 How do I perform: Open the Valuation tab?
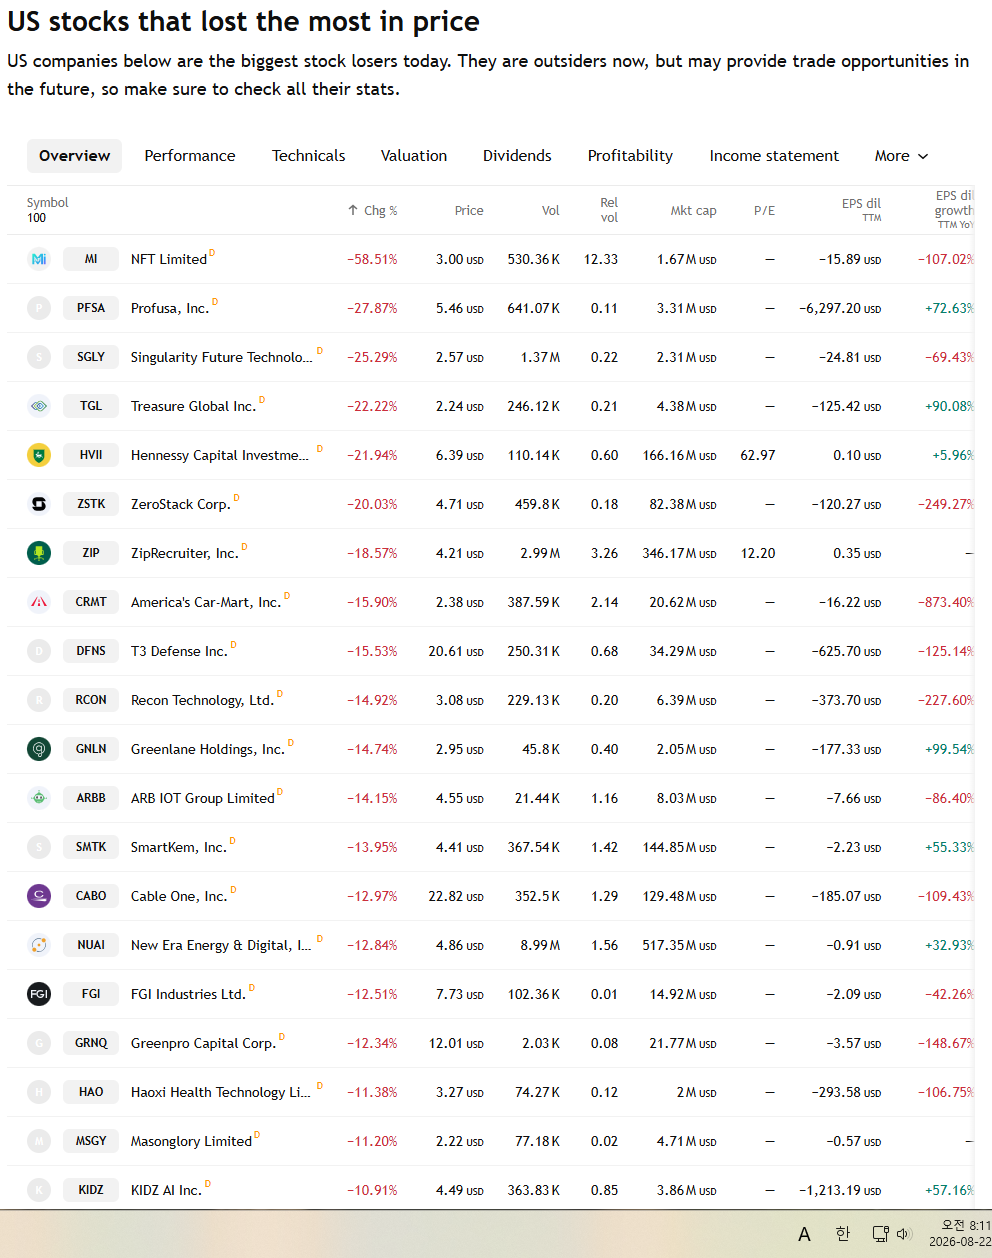[414, 156]
